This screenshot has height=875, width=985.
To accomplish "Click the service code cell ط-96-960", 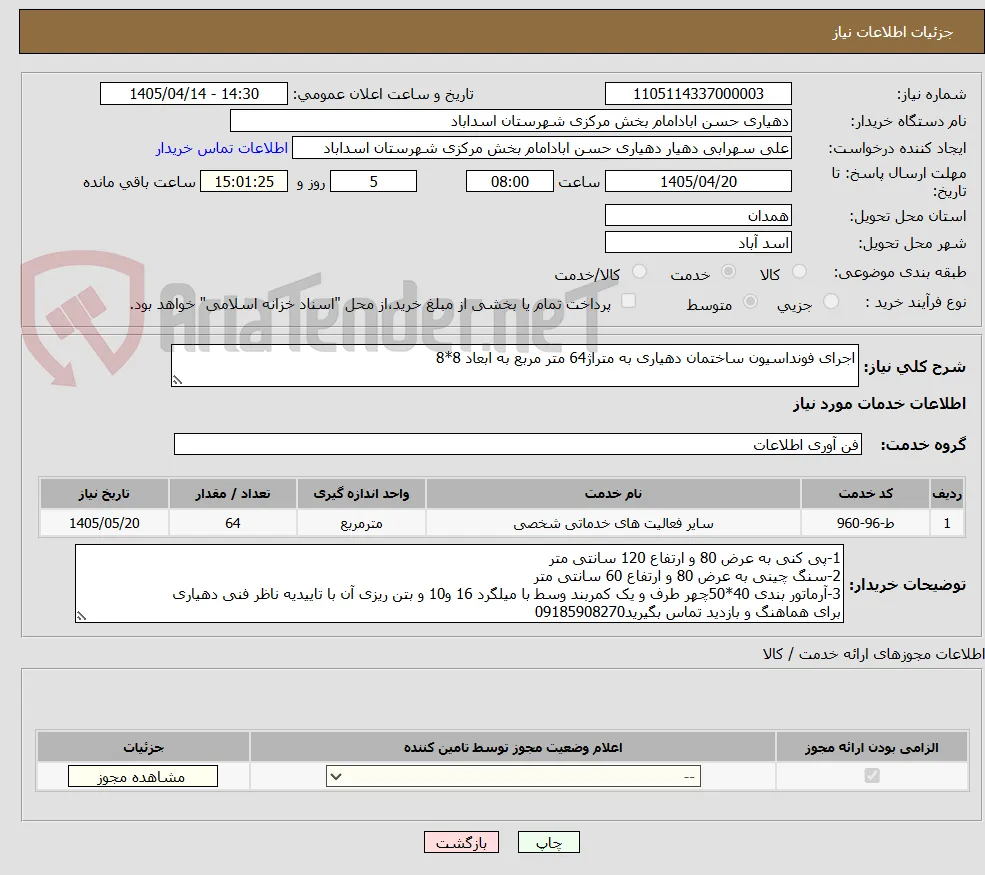I will click(866, 523).
